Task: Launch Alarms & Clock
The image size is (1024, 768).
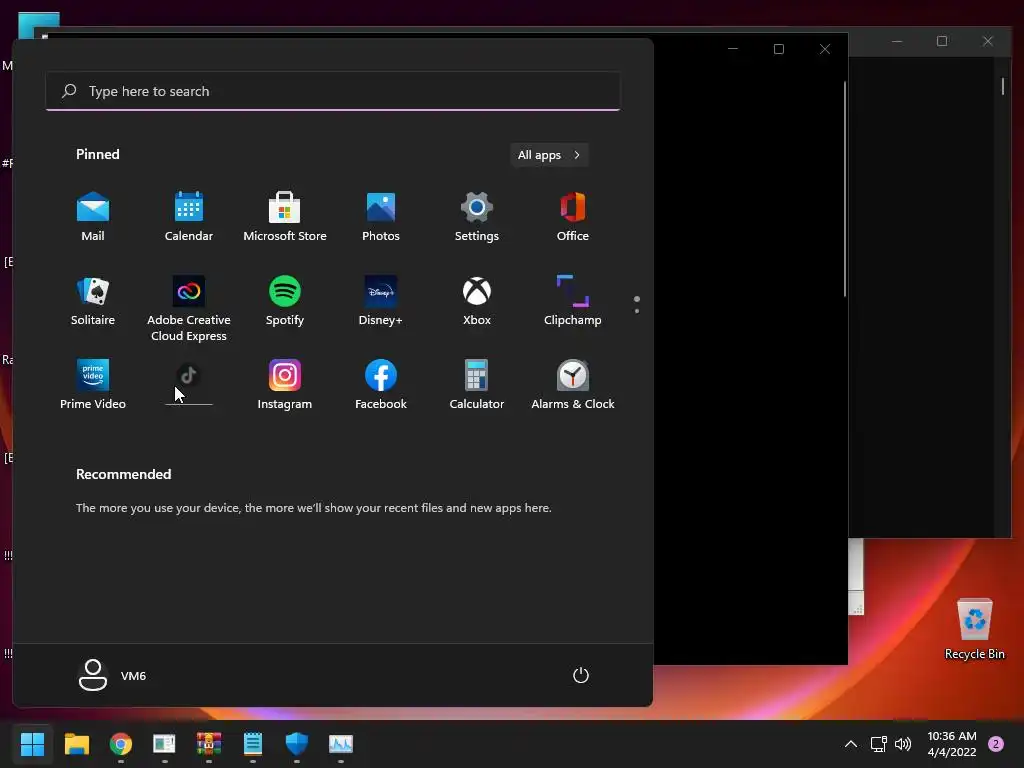Action: (573, 385)
